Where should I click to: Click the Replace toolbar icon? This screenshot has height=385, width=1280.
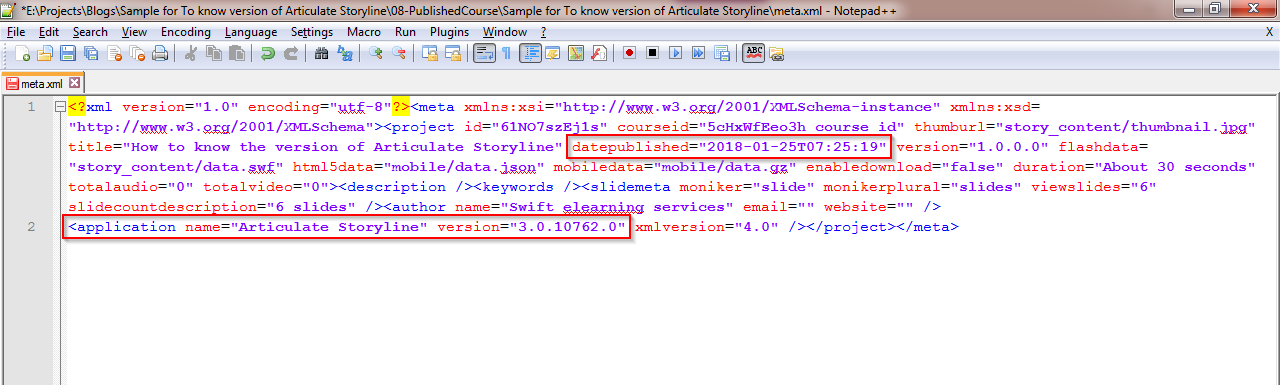[x=344, y=52]
